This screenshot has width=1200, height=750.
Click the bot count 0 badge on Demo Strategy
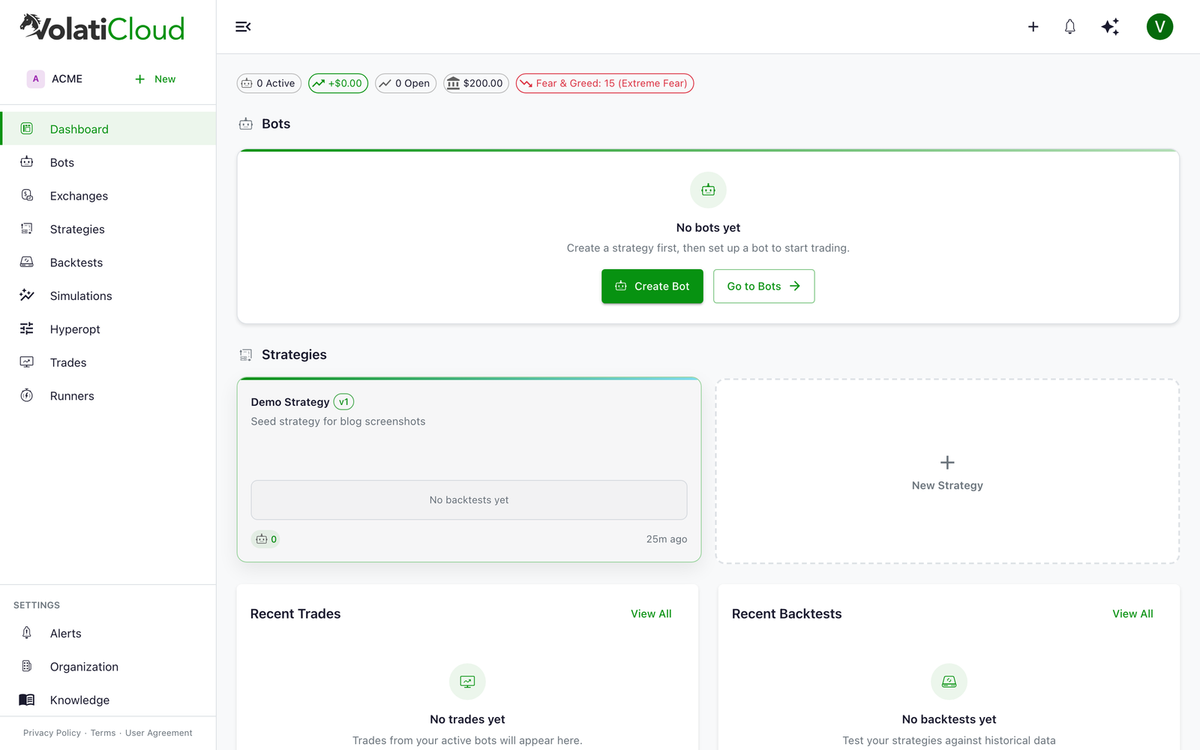coord(266,539)
